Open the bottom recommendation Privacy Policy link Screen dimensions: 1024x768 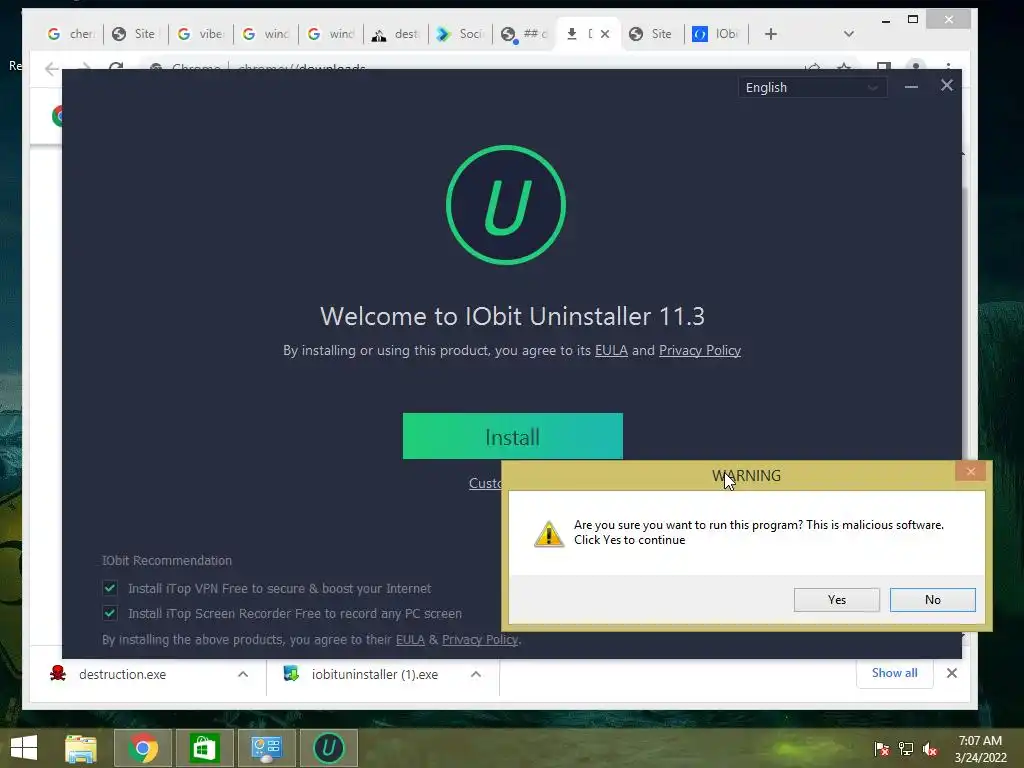pos(480,639)
